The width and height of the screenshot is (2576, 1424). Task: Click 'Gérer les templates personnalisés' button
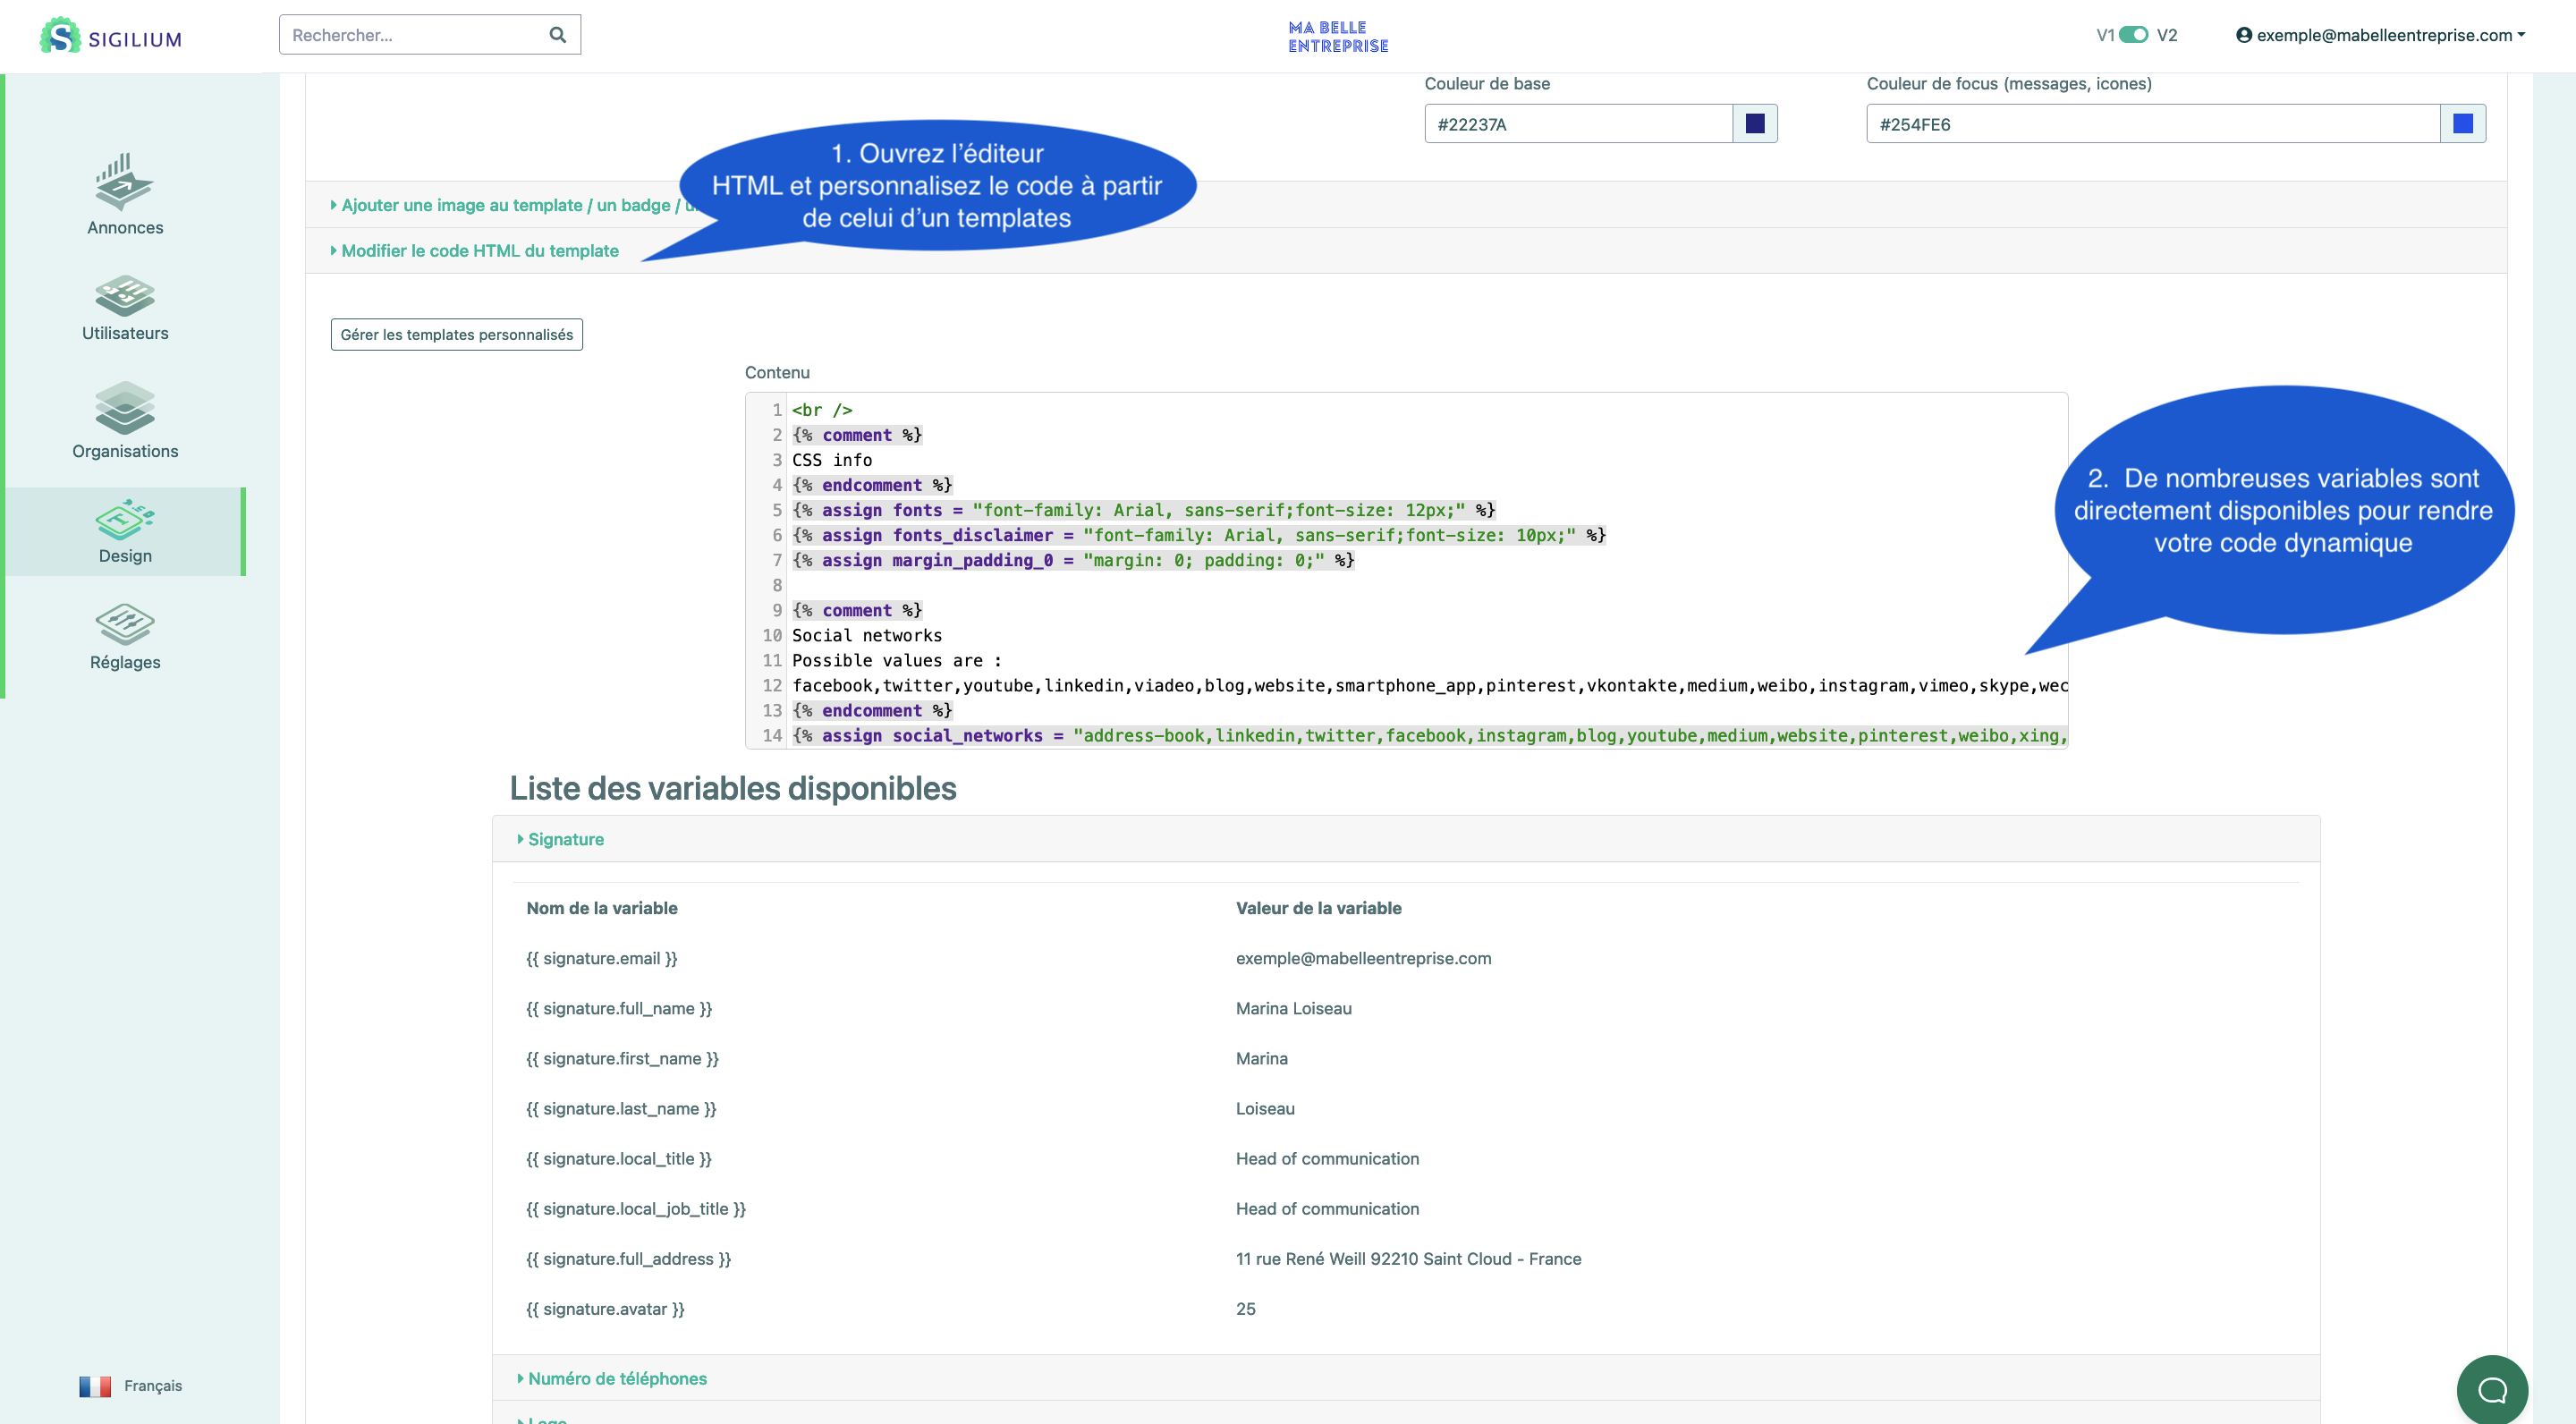[456, 334]
